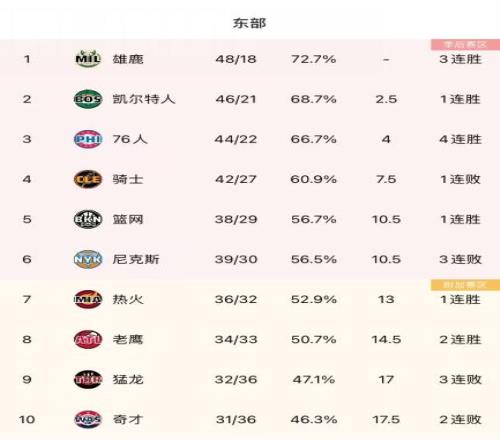
Task: Select the 东部 conference header
Action: [x=249, y=23]
